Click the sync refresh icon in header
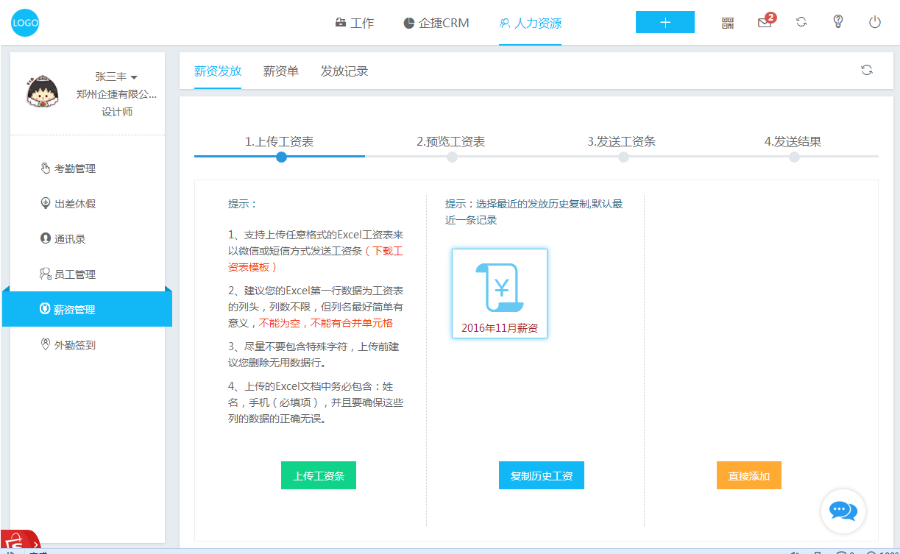Screen dimensions: 900x554 (x=801, y=22)
